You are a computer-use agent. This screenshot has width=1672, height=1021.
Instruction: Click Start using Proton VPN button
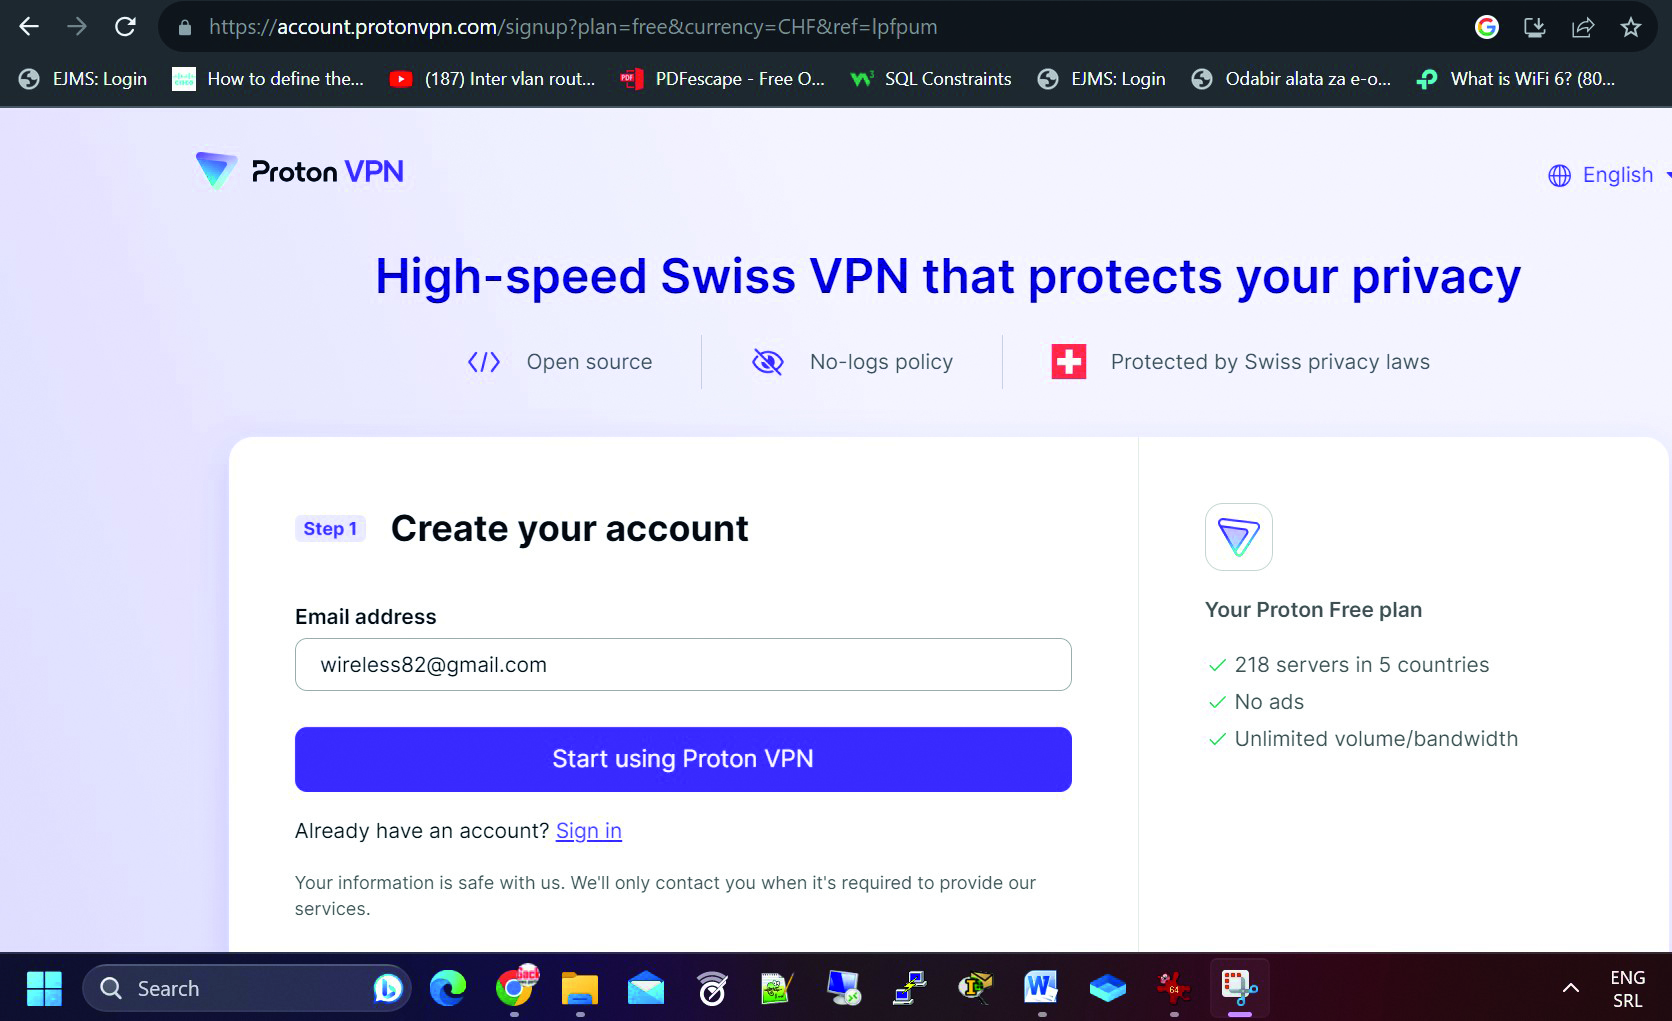[683, 759]
